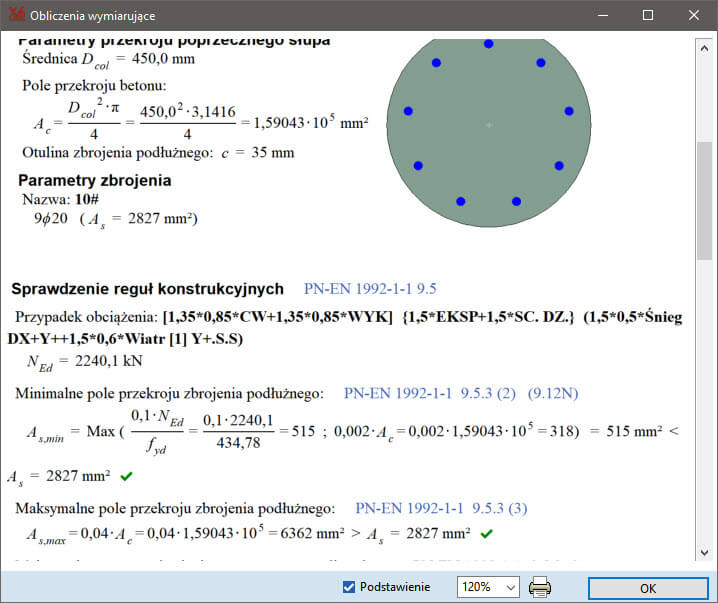
Task: Open the PN-EN 1992-1-1 9.5.3 (2) link
Action: [431, 394]
